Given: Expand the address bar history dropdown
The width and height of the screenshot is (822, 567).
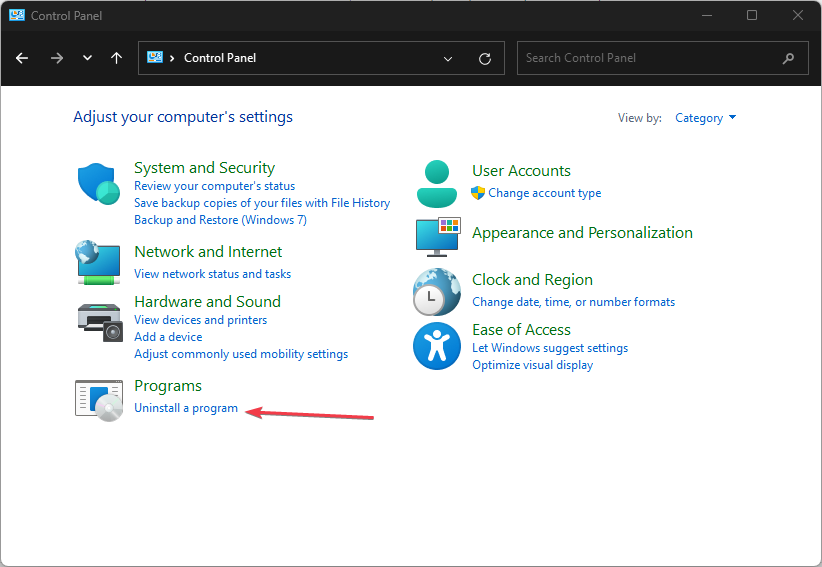Looking at the screenshot, I should [448, 59].
